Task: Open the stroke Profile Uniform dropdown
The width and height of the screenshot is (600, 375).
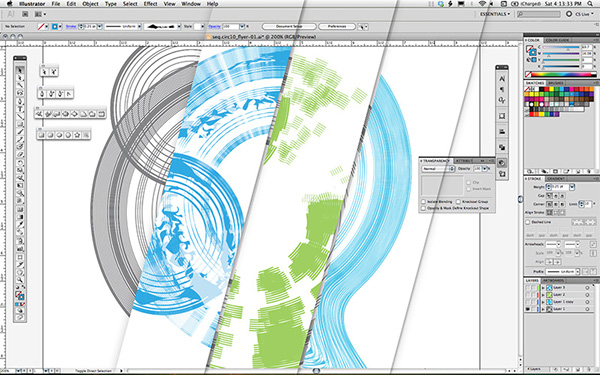Action: click(563, 271)
